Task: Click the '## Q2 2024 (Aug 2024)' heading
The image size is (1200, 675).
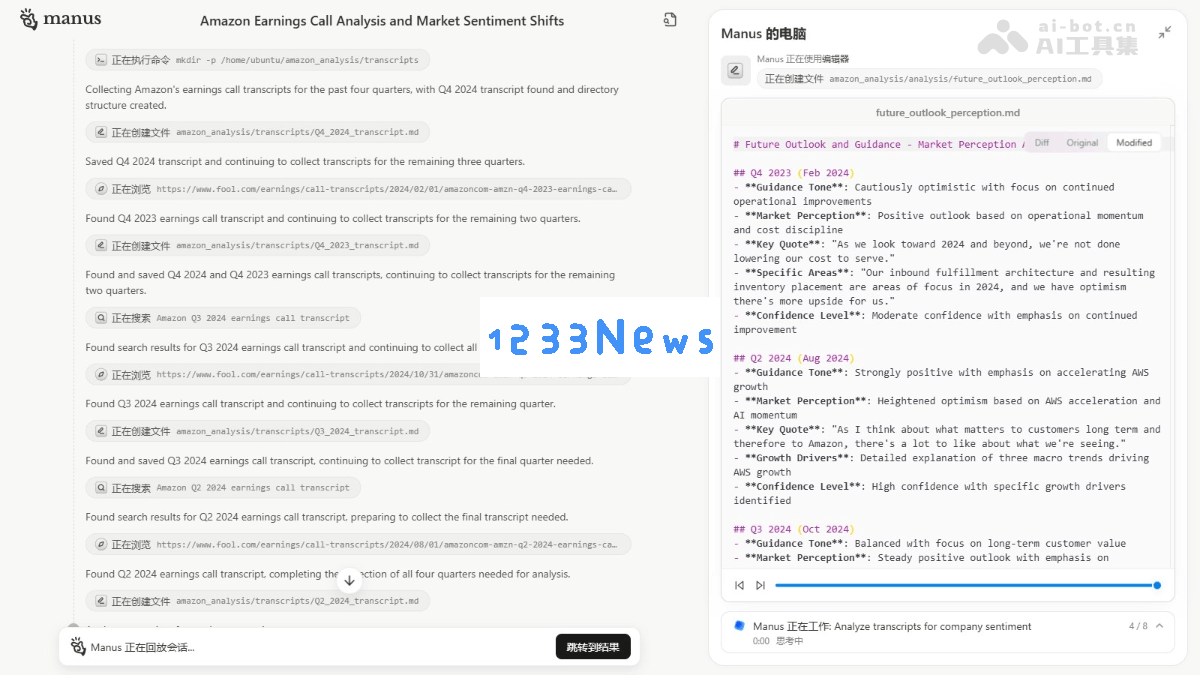Action: pyautogui.click(x=794, y=358)
